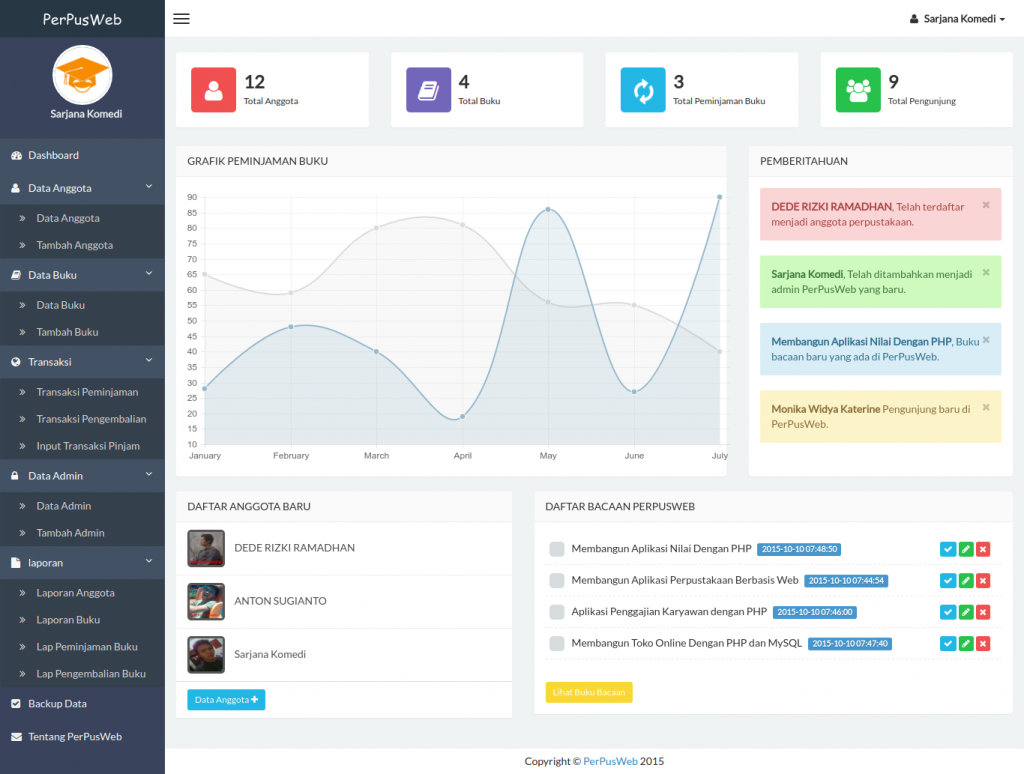1024x774 pixels.
Task: Click red delete icon for Membangun Toko Online
Action: [983, 644]
